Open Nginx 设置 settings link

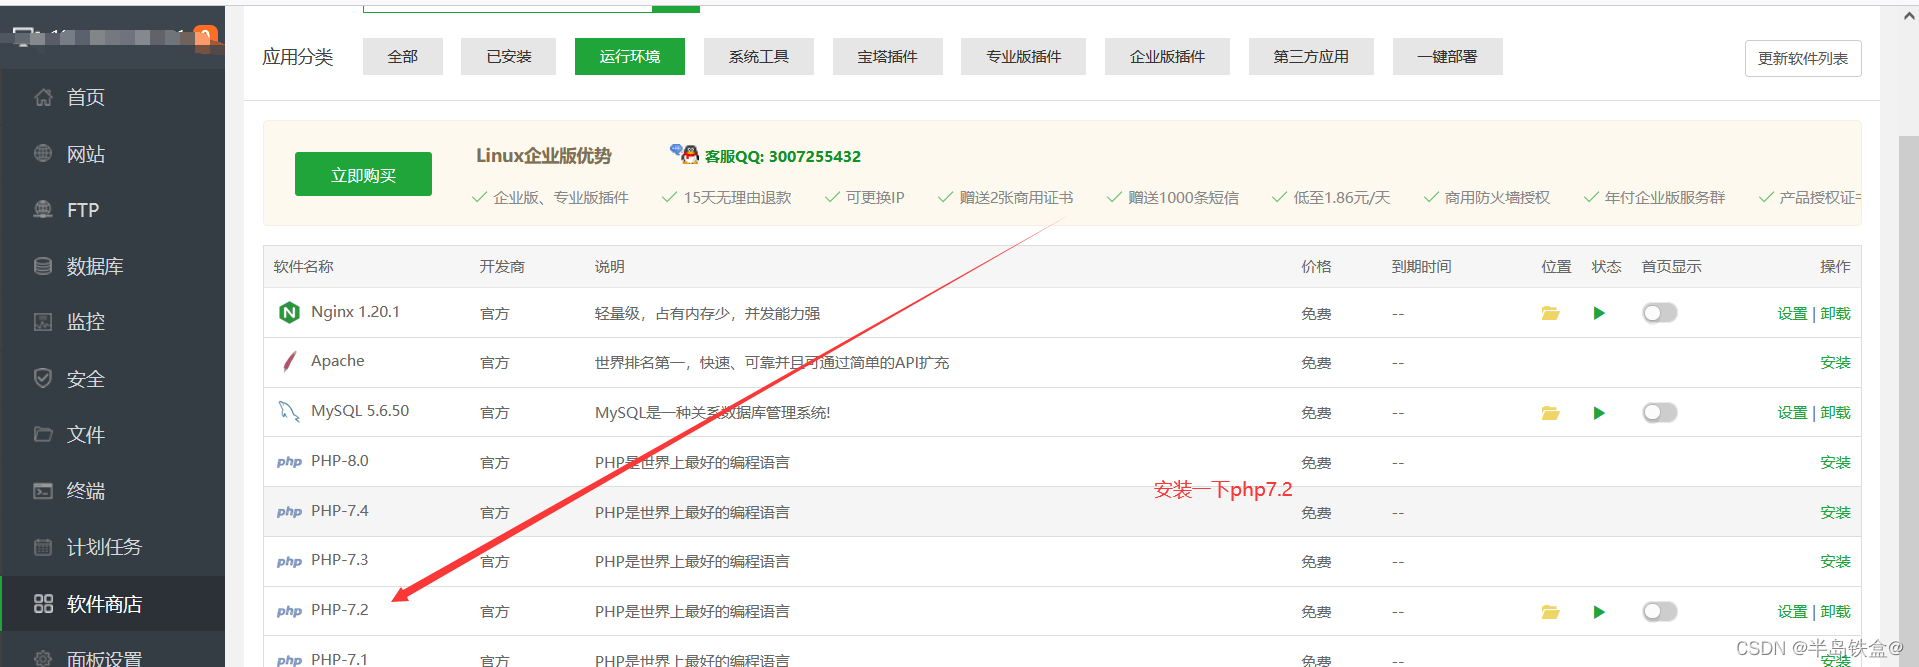point(1792,314)
